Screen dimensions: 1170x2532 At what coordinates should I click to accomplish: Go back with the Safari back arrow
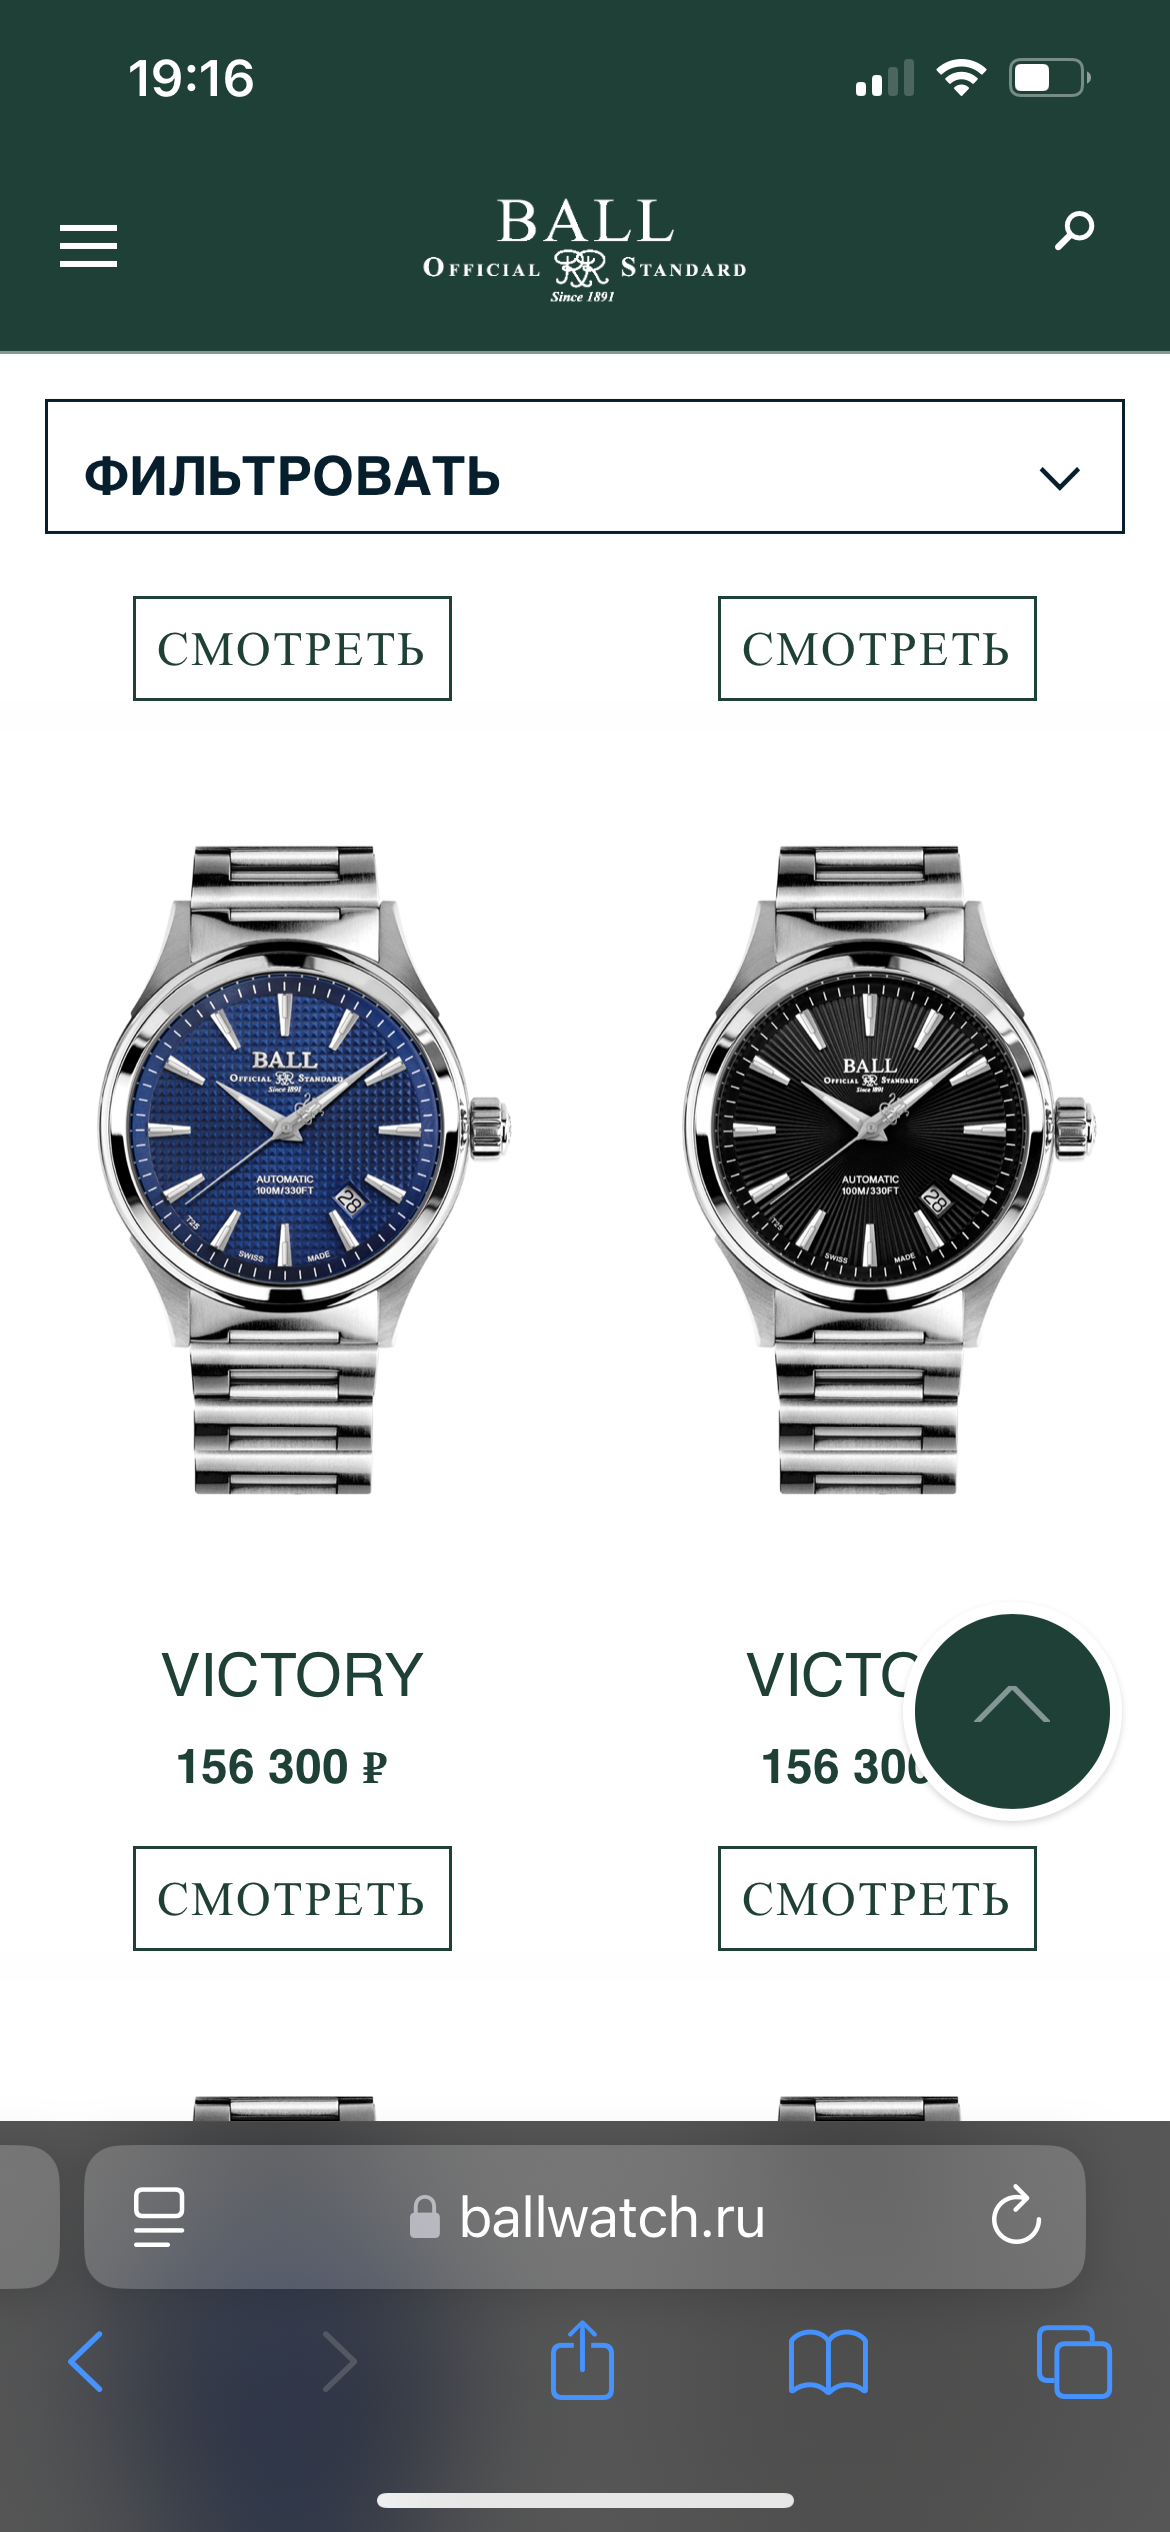pos(86,2361)
